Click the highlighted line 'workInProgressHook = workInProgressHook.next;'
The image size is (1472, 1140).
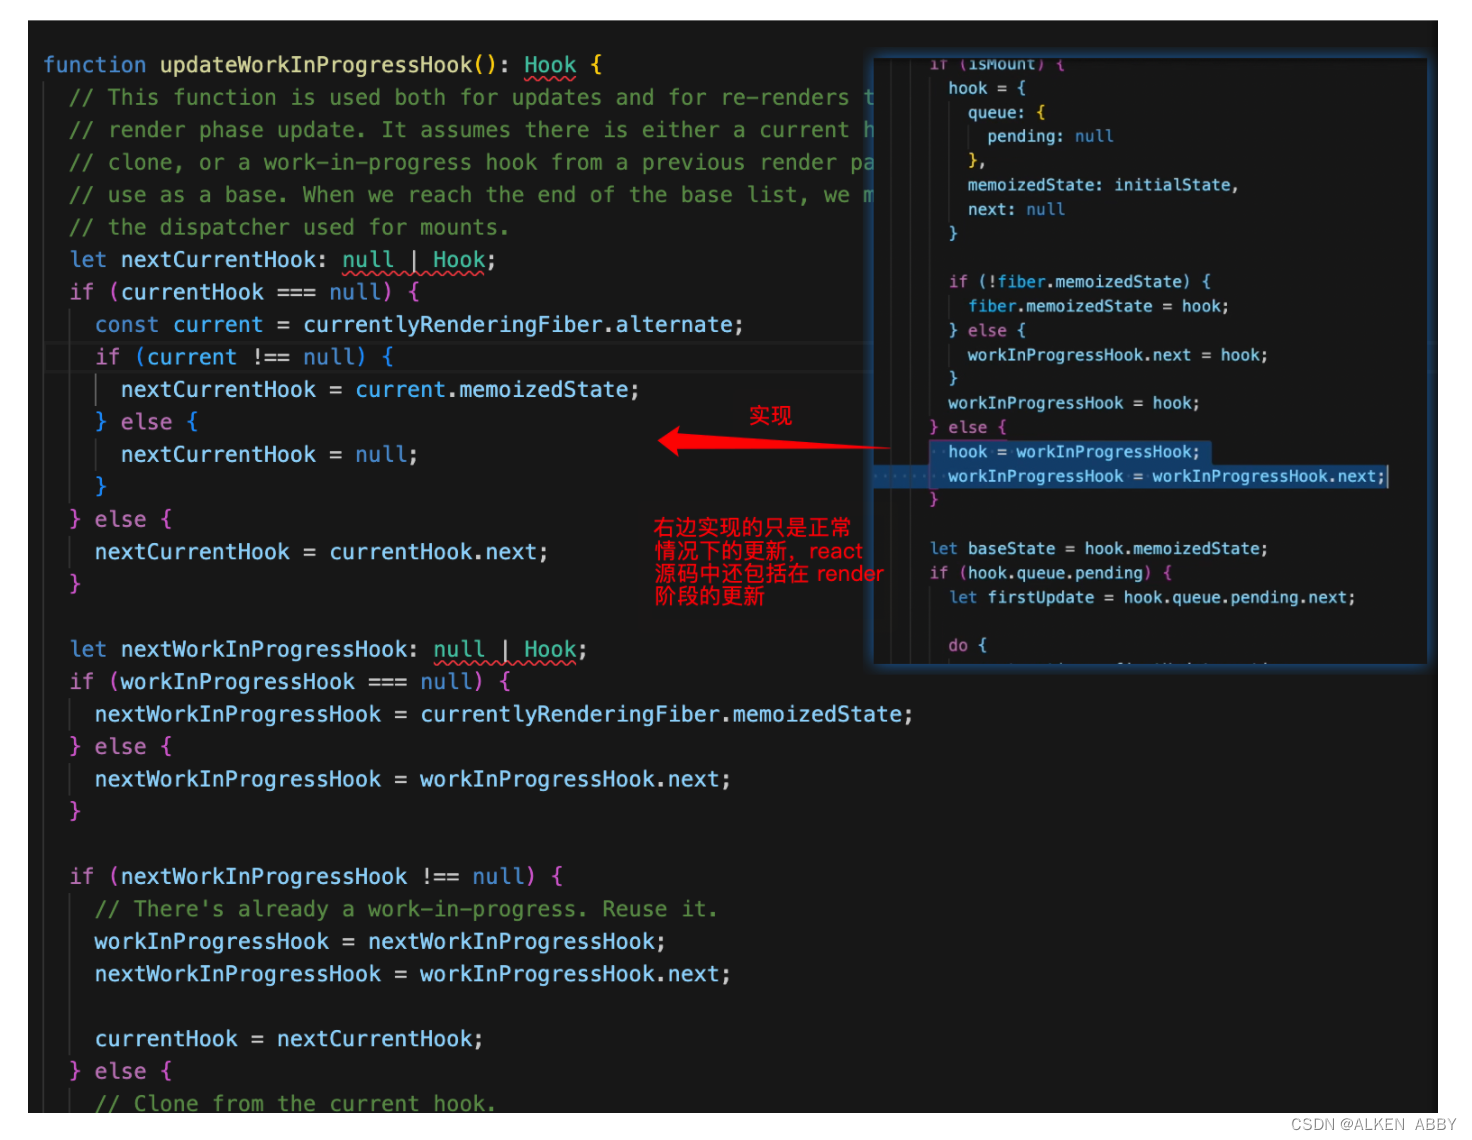click(1167, 477)
